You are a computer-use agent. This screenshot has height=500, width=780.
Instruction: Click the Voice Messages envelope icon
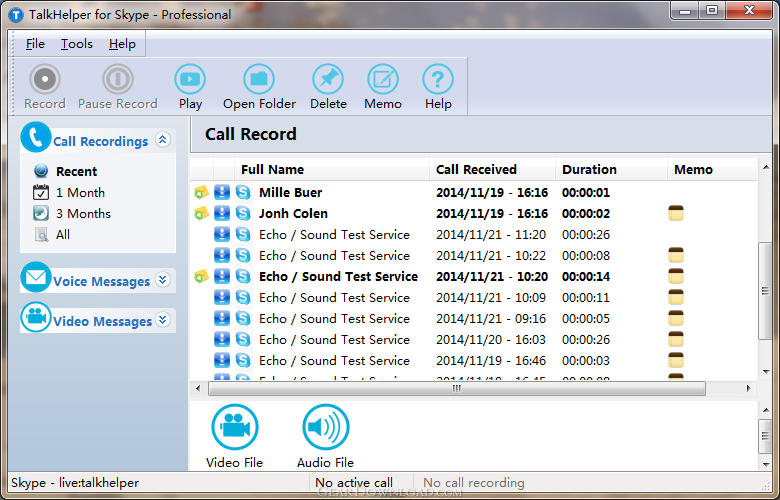[36, 277]
